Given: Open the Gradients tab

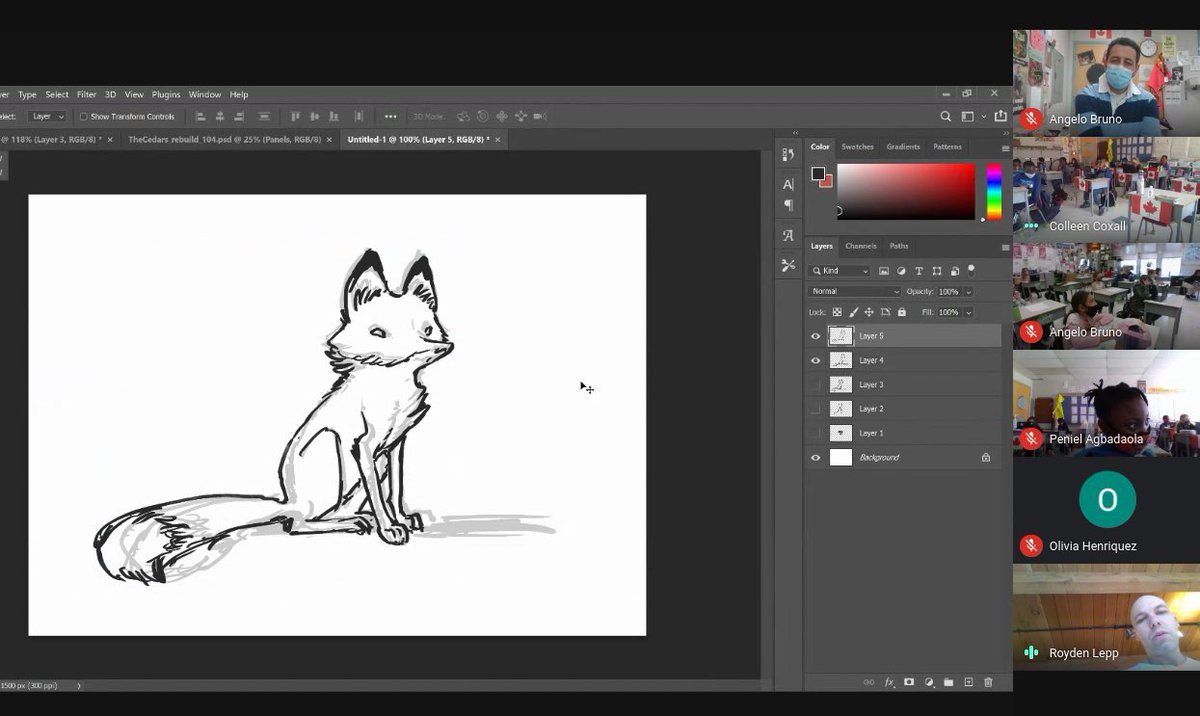Looking at the screenshot, I should coord(903,146).
